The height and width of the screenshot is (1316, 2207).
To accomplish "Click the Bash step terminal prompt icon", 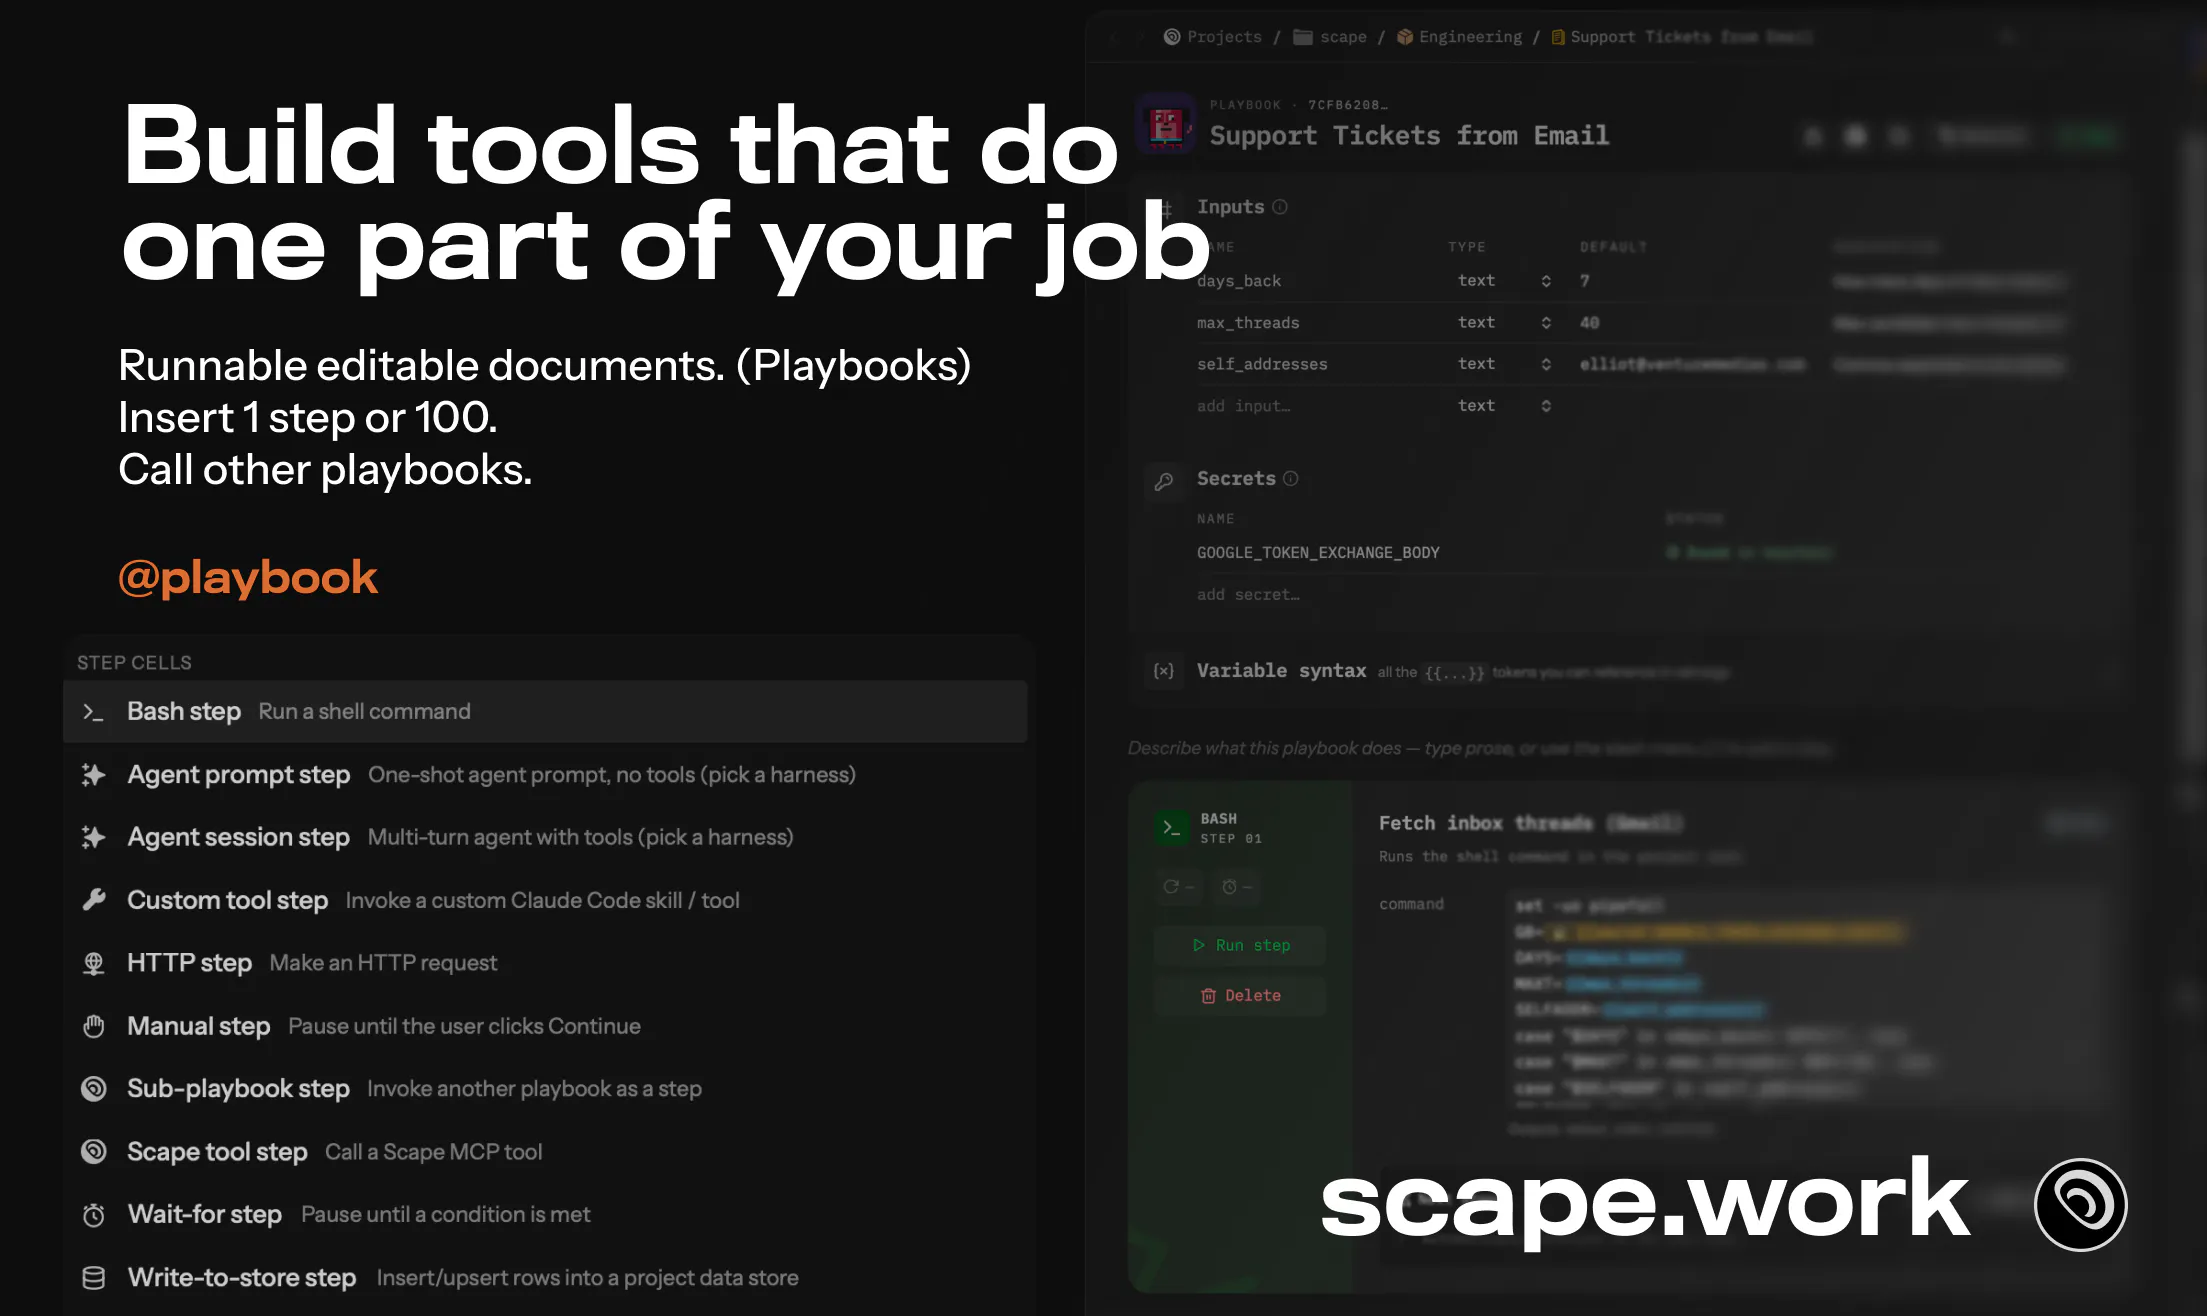I will (x=93, y=712).
